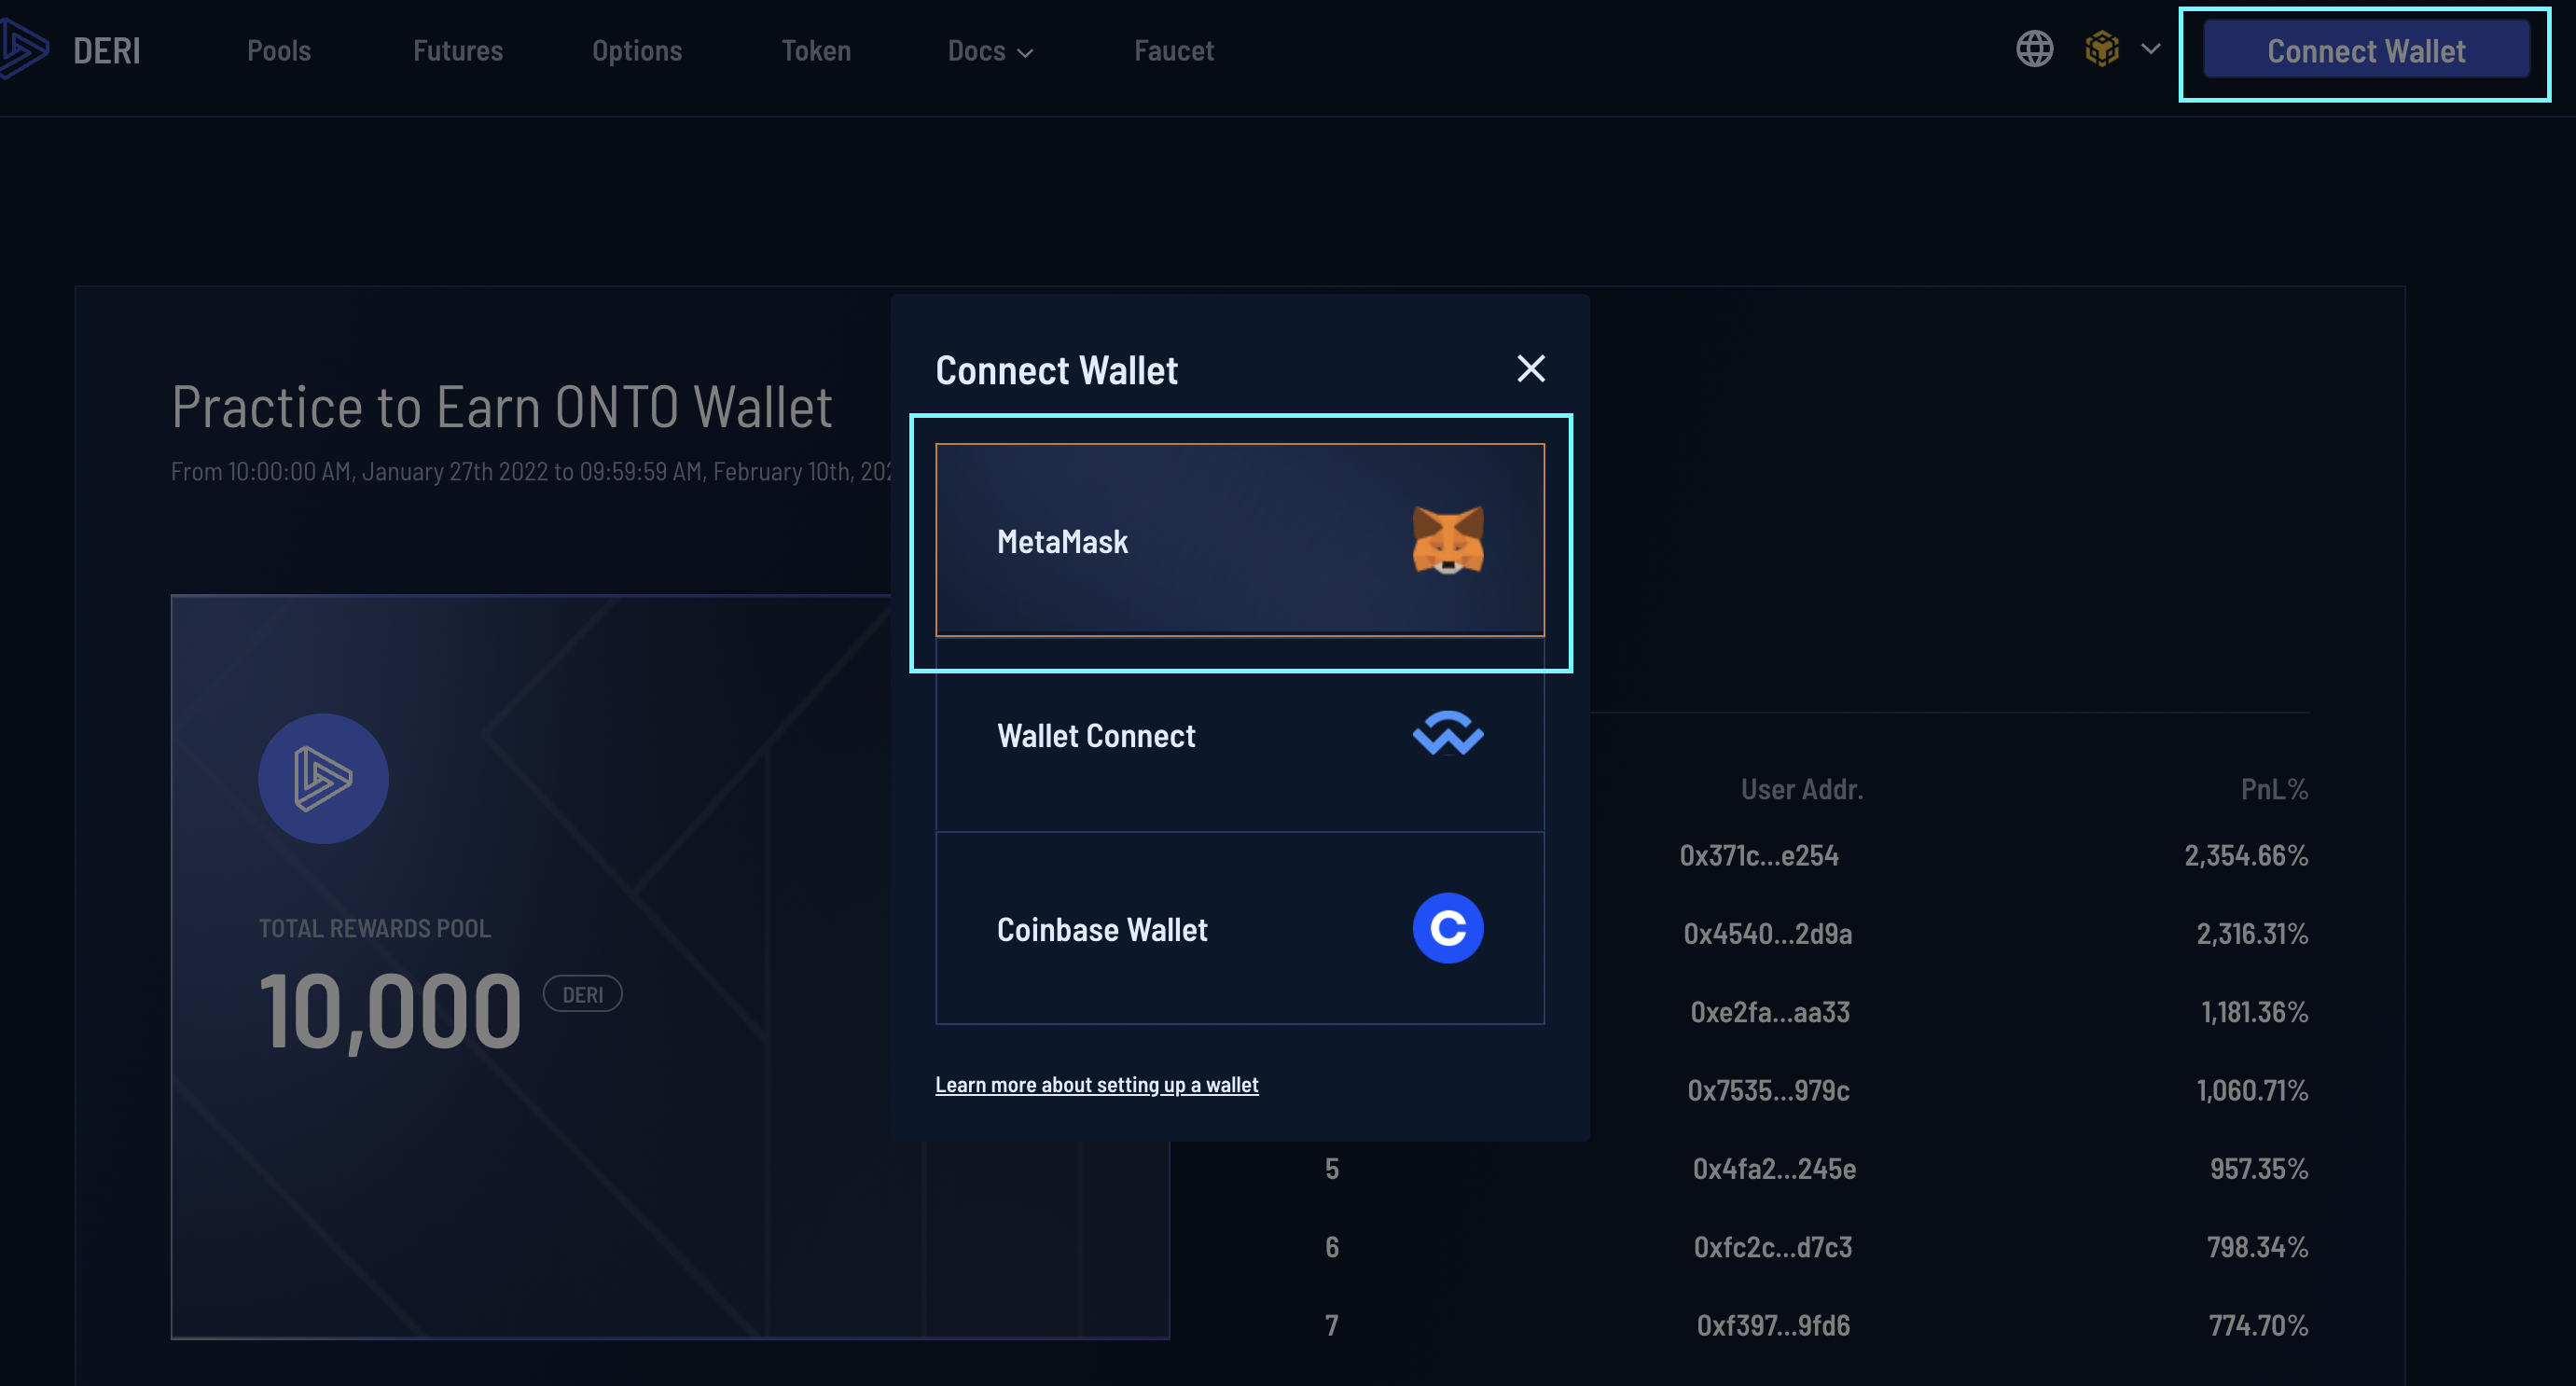2576x1386 pixels.
Task: Click the 798.34% PnL value
Action: click(2257, 1247)
